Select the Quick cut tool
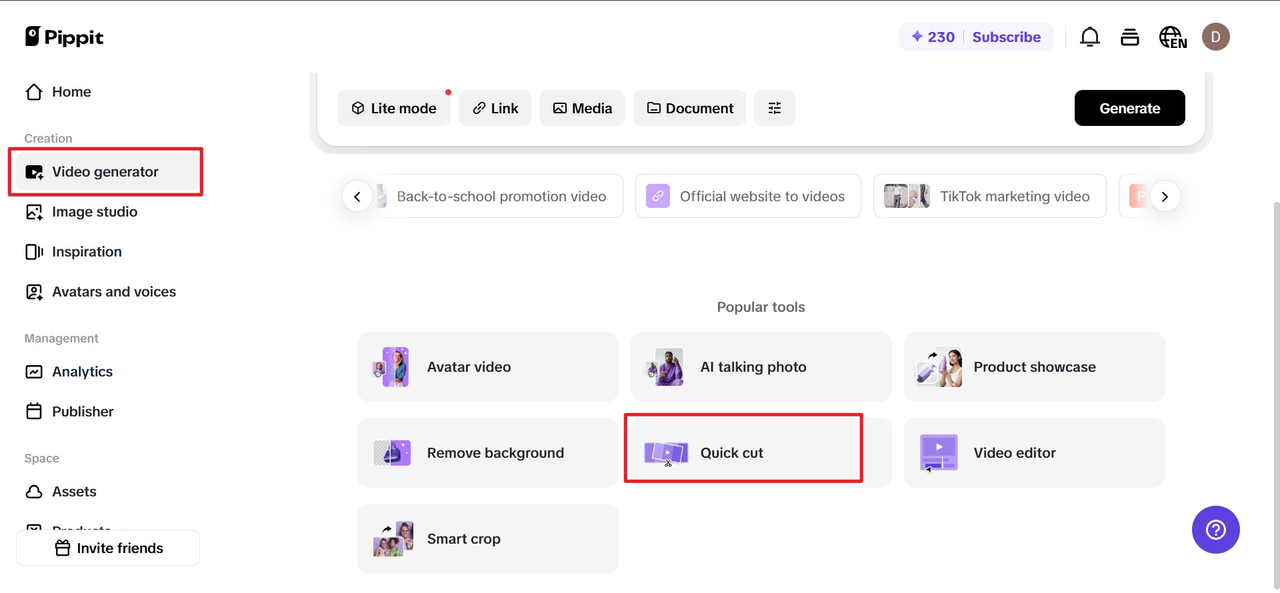1280x593 pixels. click(761, 453)
